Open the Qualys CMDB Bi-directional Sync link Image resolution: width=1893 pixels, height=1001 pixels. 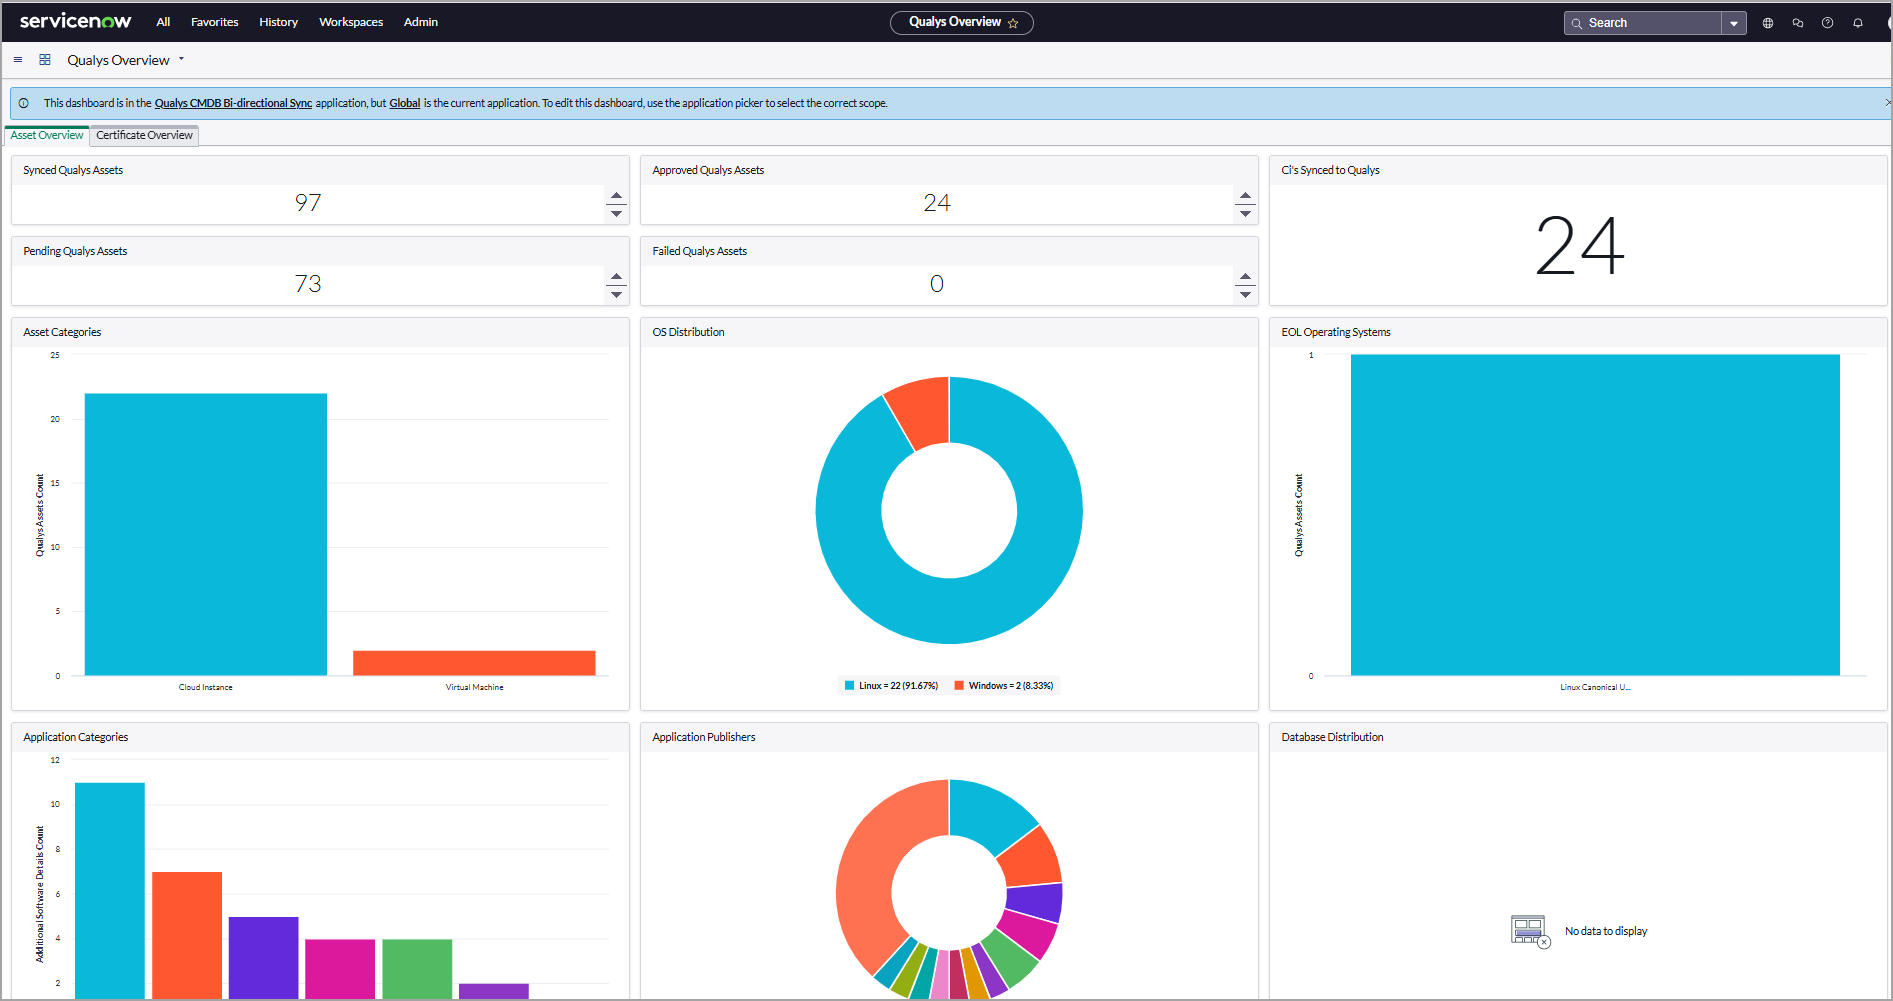click(x=233, y=103)
